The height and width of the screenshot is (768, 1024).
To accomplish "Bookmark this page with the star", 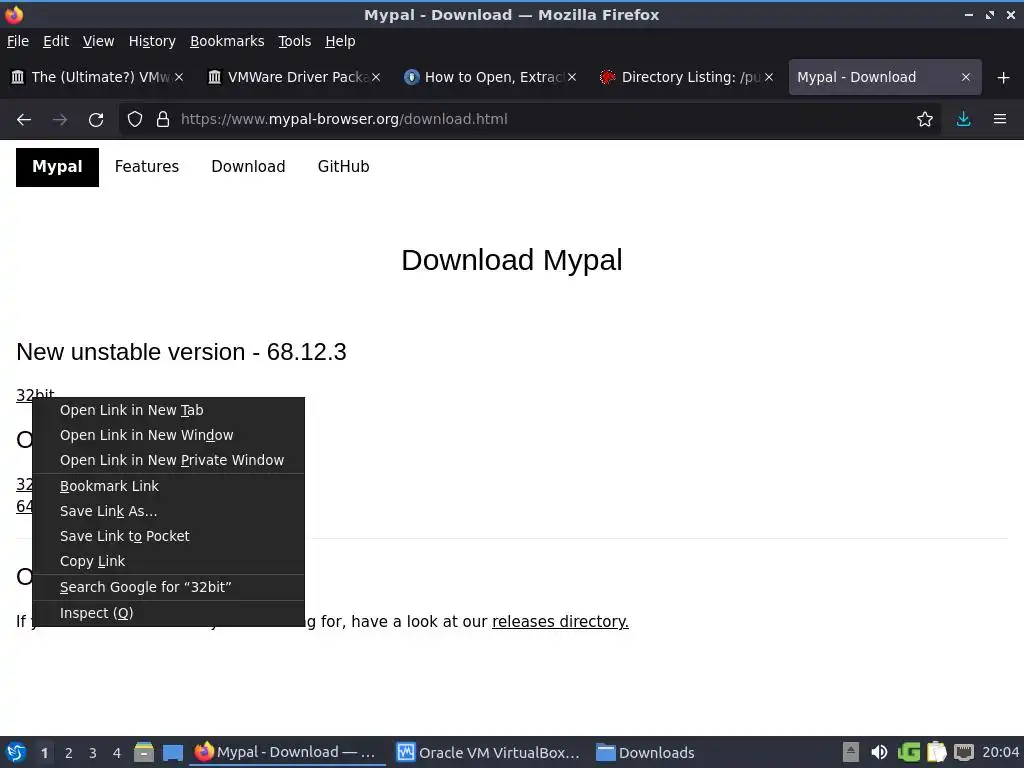I will coord(925,120).
